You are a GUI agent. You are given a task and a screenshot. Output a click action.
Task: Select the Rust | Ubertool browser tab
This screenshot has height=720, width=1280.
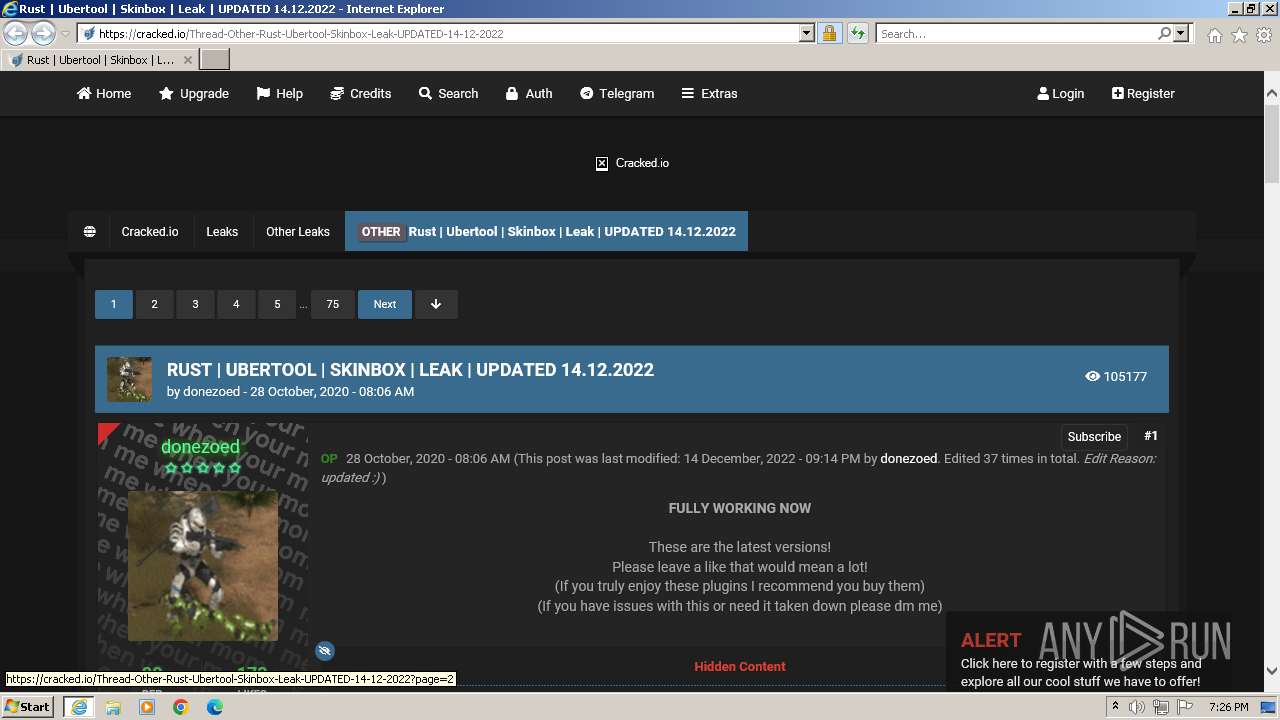coord(100,60)
